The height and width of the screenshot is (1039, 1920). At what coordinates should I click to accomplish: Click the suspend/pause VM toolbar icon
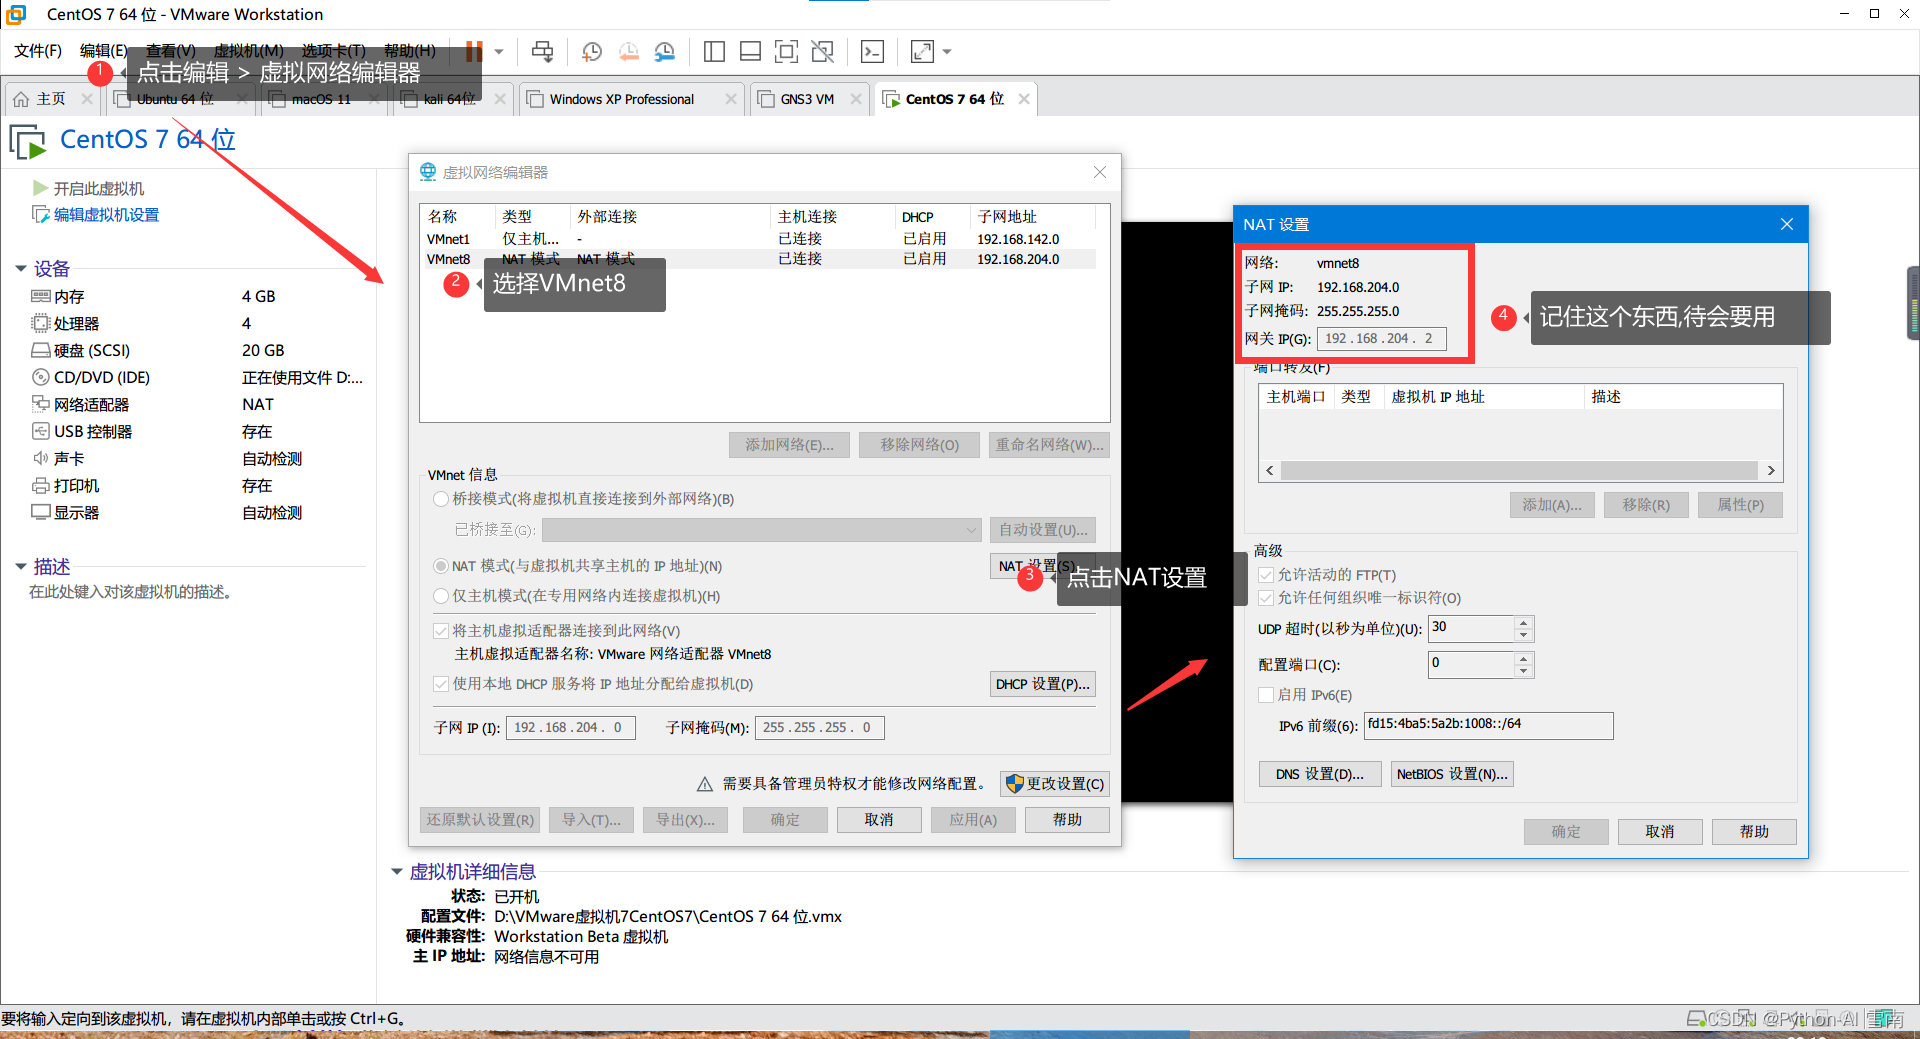point(474,51)
